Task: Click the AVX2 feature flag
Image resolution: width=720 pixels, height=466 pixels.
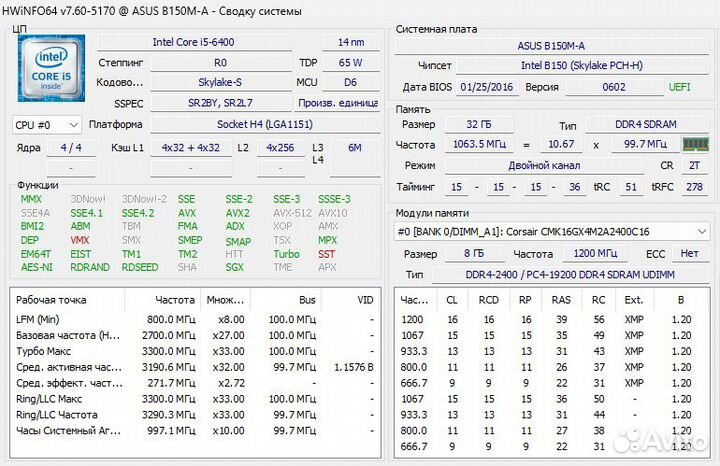Action: pos(237,213)
